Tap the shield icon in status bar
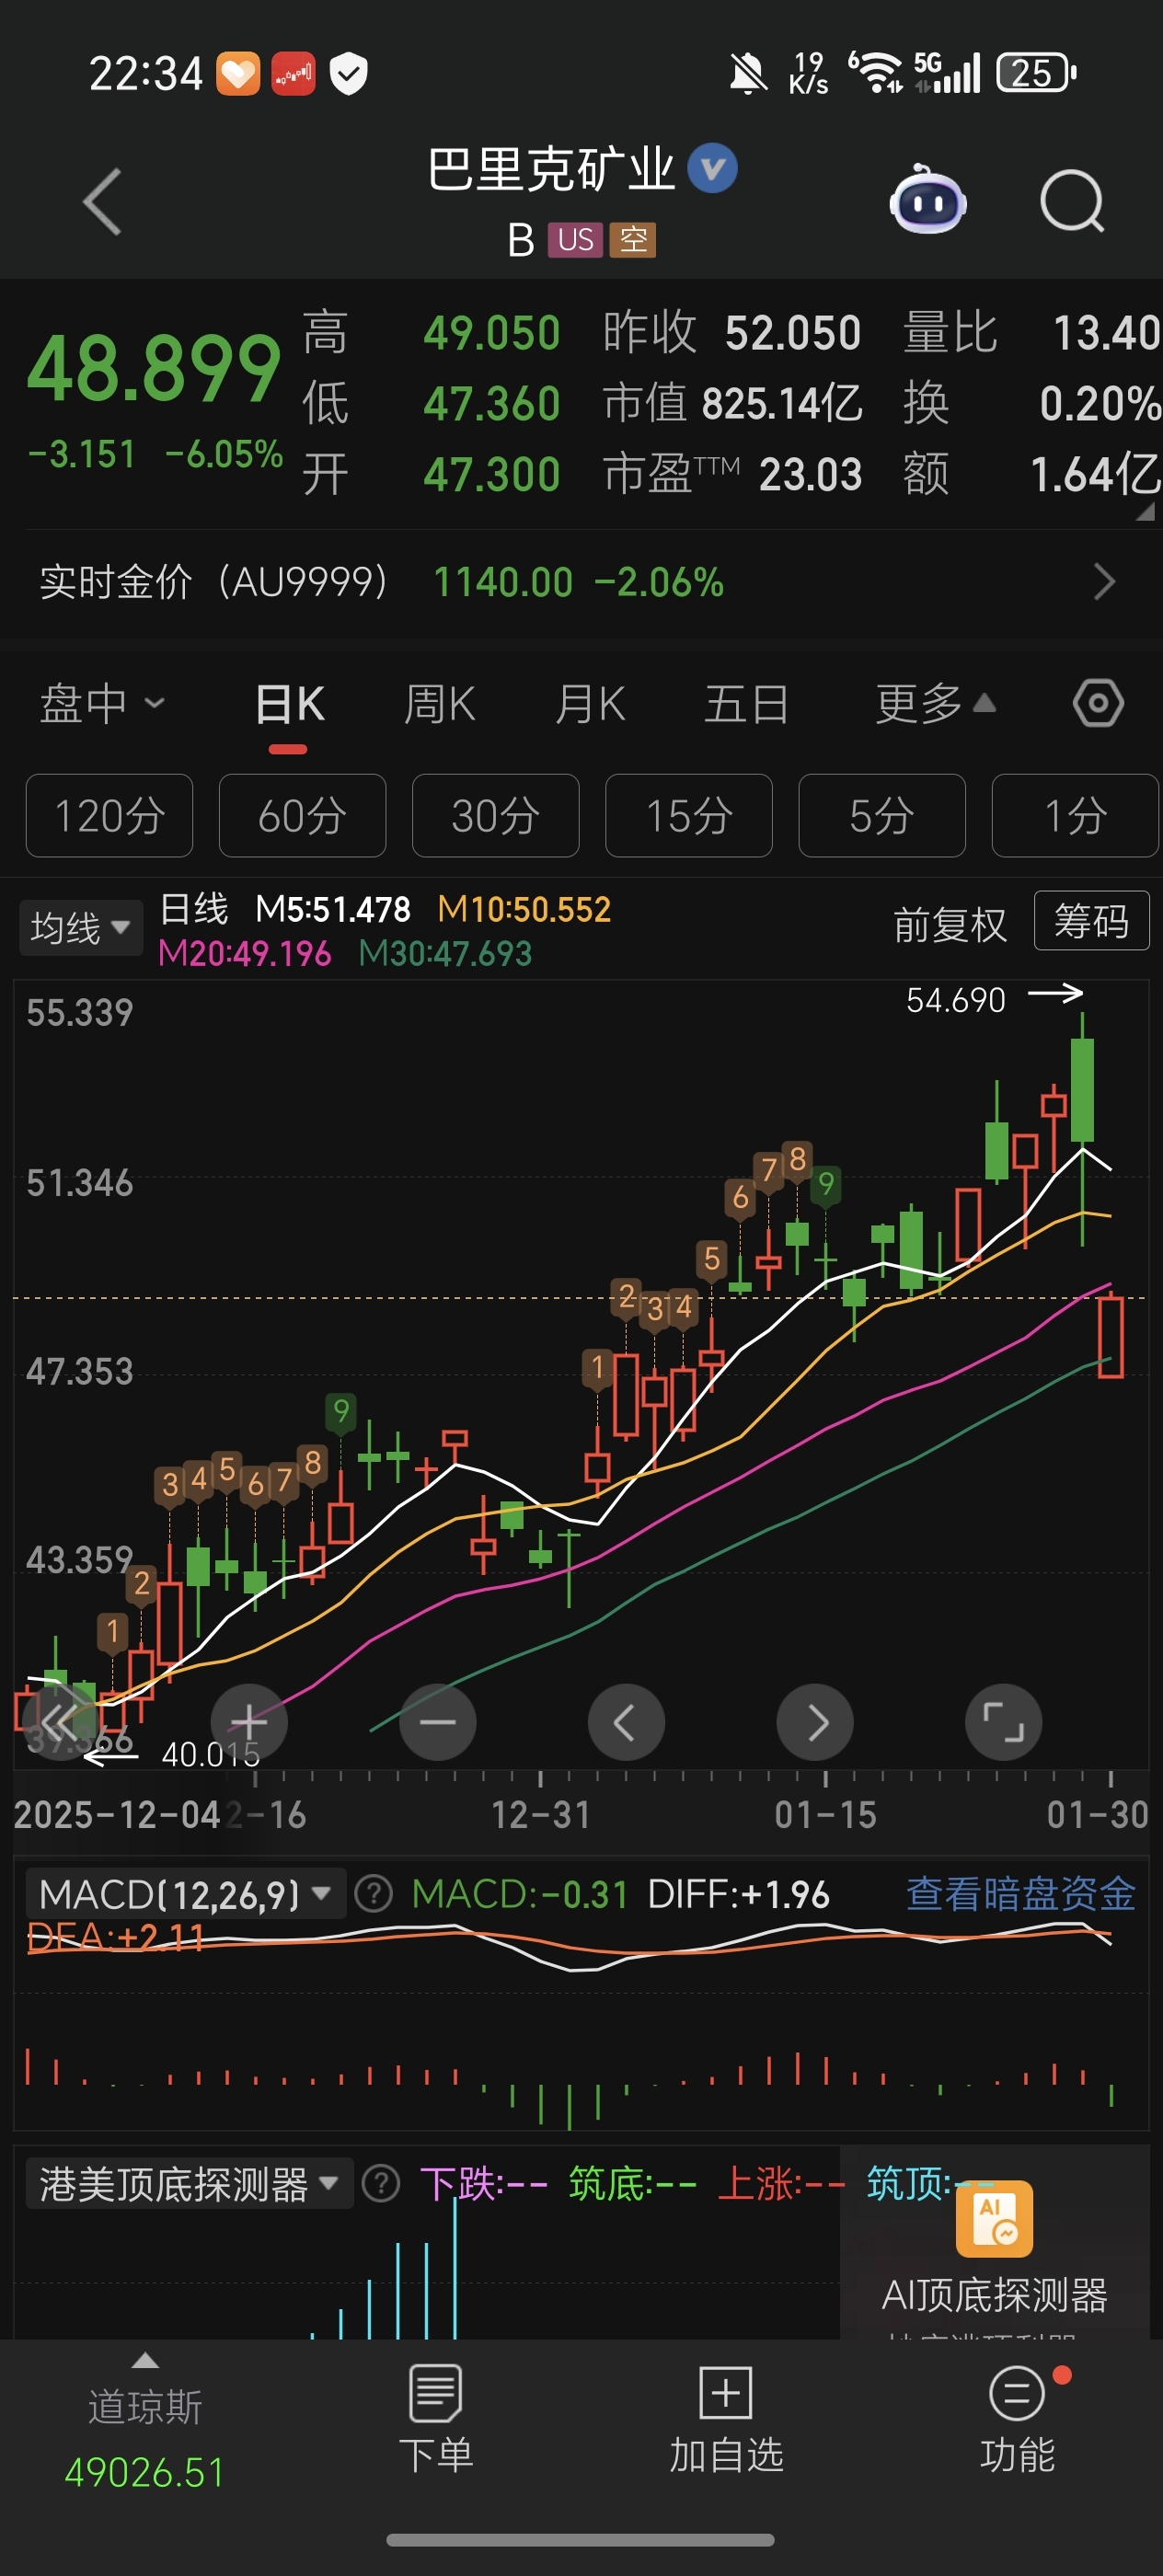Screen dimensions: 1163x2576 pyautogui.click(x=348, y=73)
